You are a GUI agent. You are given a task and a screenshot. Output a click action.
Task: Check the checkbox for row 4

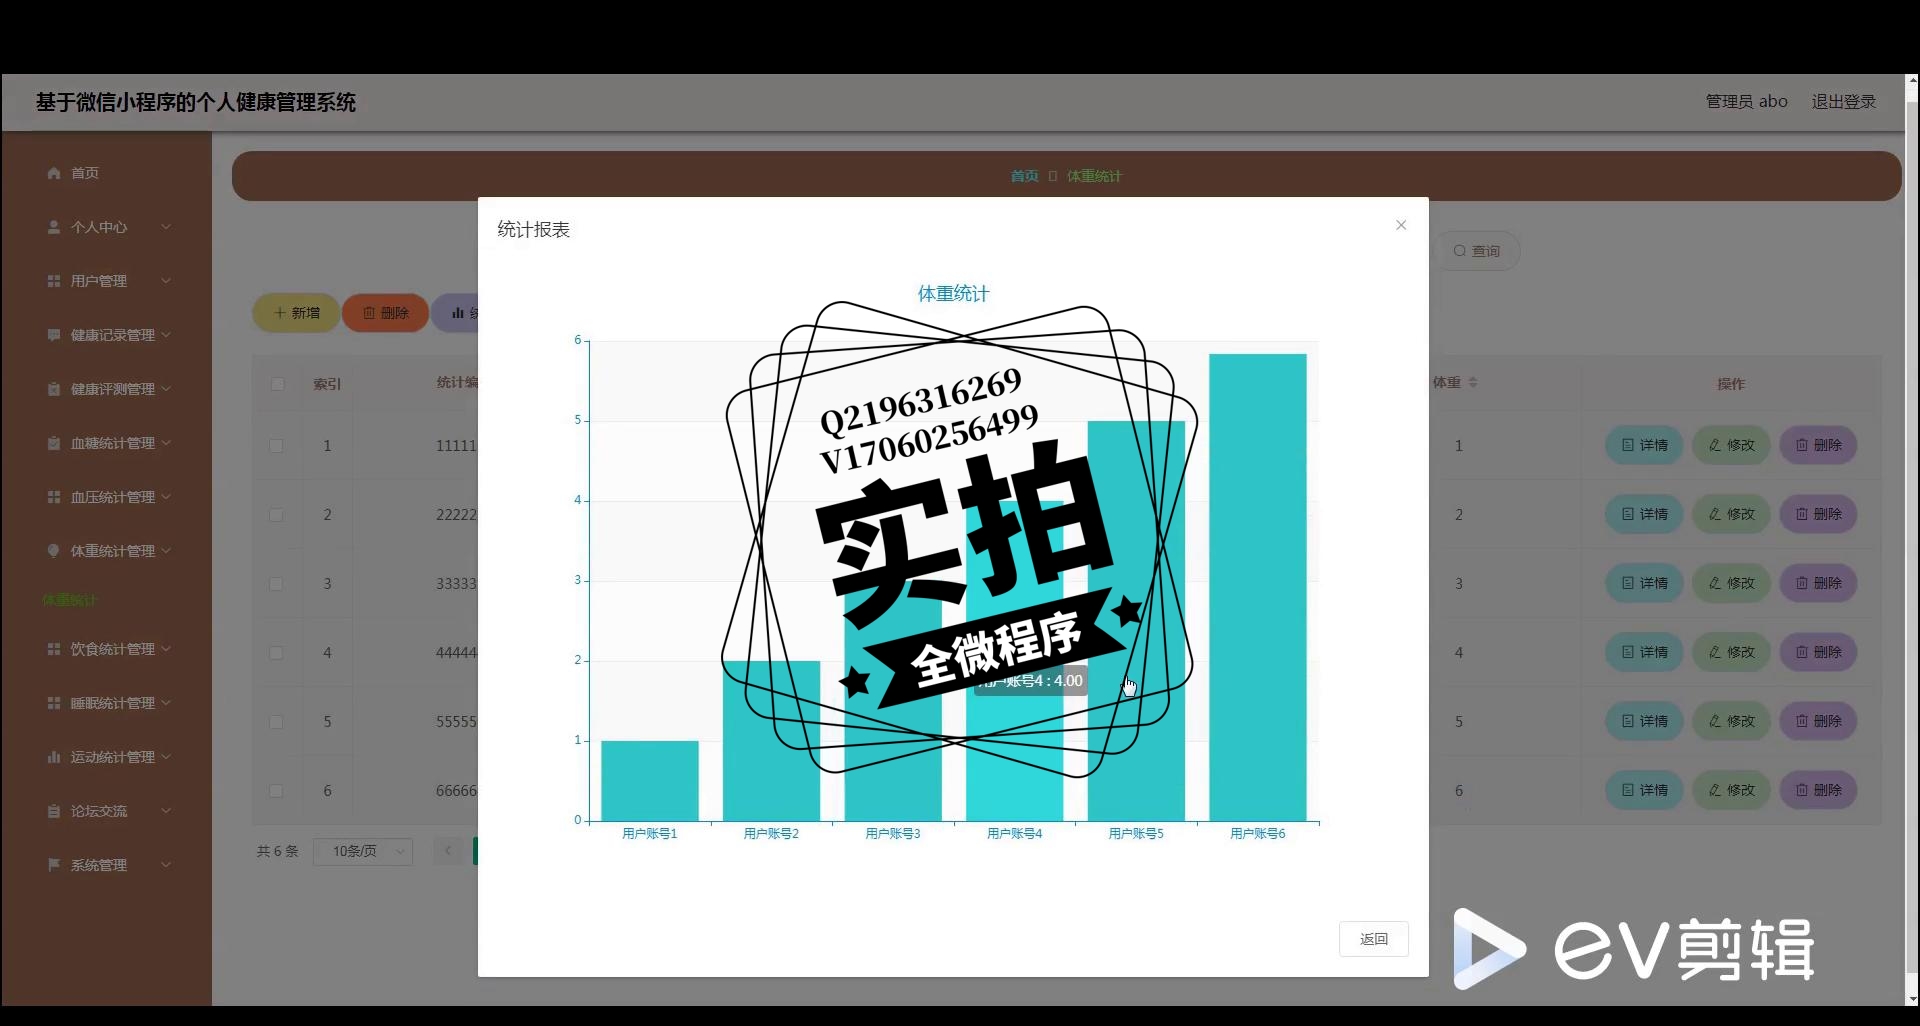[x=276, y=653]
